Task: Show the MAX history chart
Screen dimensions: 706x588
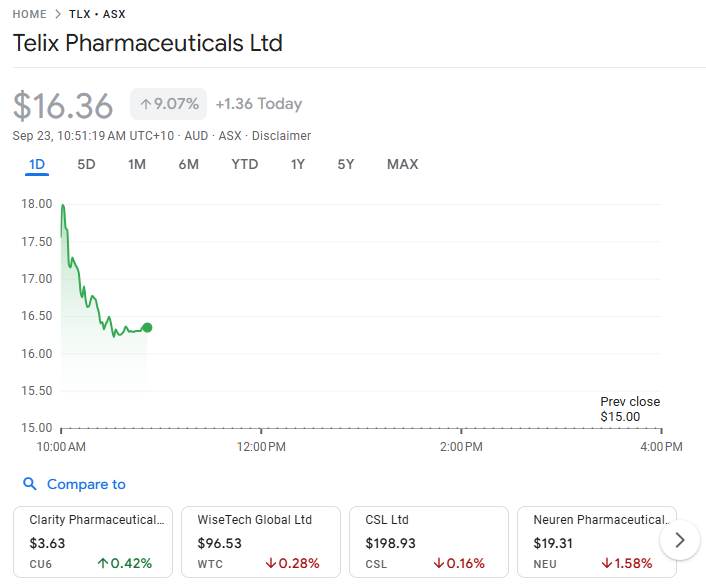Action: tap(402, 164)
